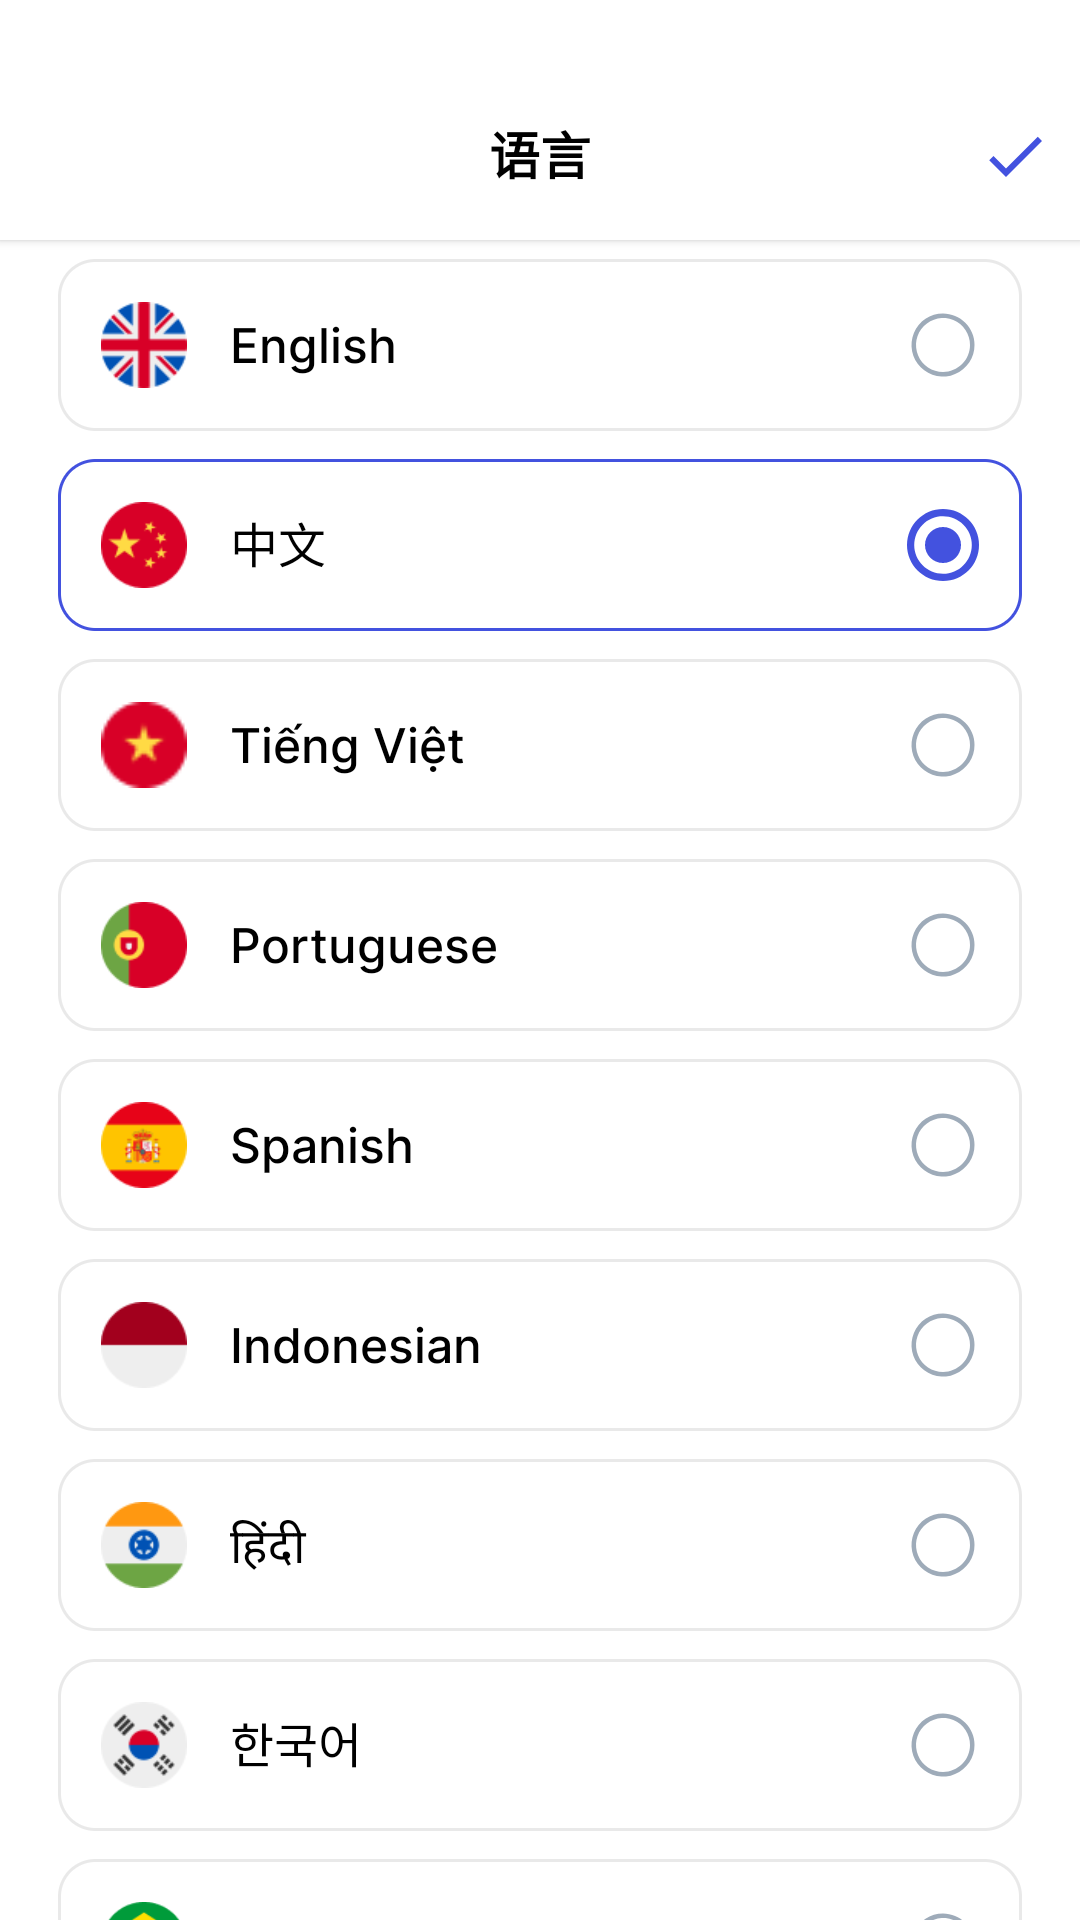Viewport: 1080px width, 1920px height.
Task: Click the China flag icon
Action: point(144,545)
